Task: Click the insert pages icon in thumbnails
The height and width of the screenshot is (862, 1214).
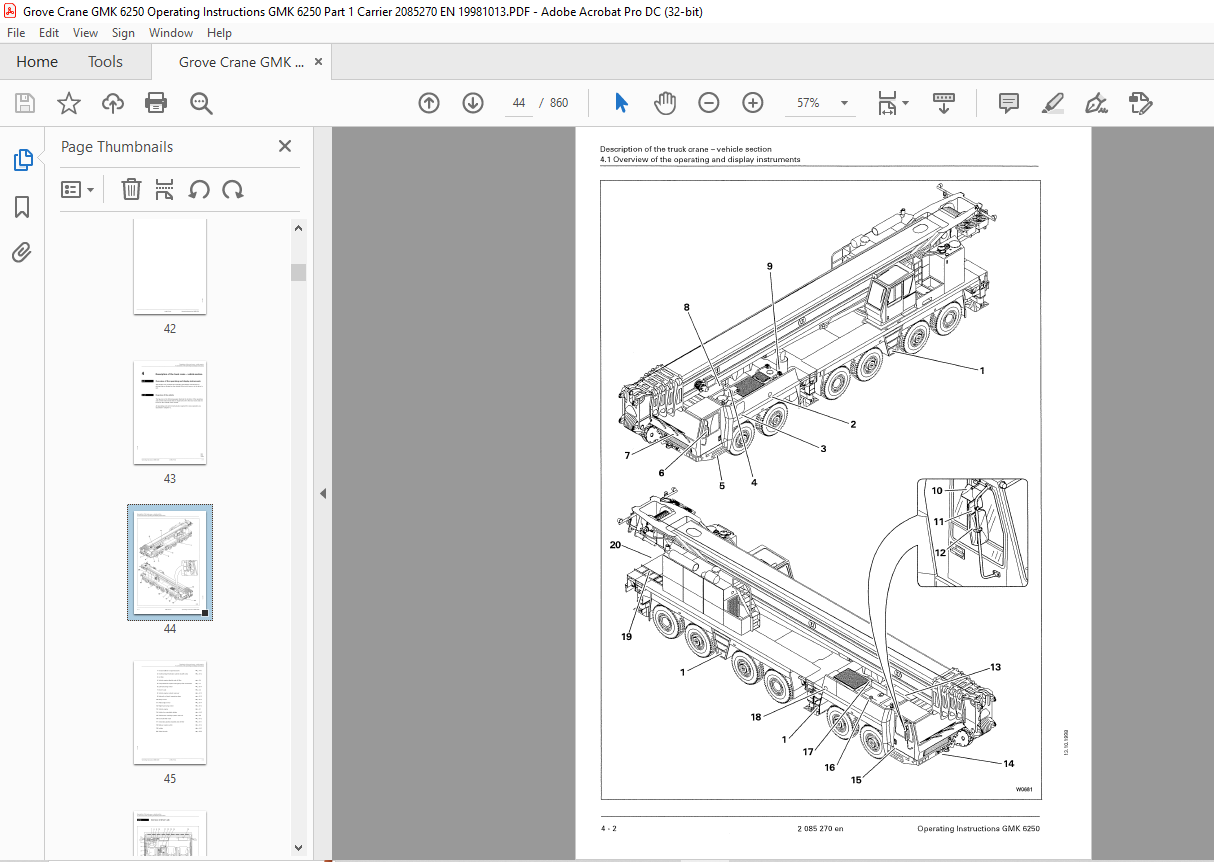Action: 165,189
